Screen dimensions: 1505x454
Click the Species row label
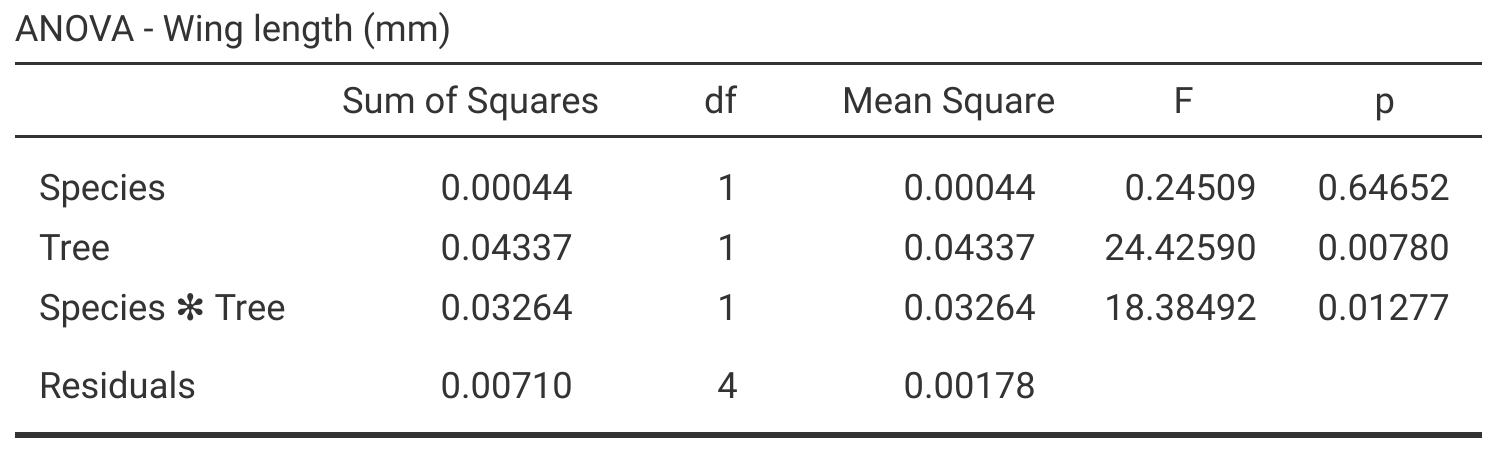pyautogui.click(x=102, y=188)
